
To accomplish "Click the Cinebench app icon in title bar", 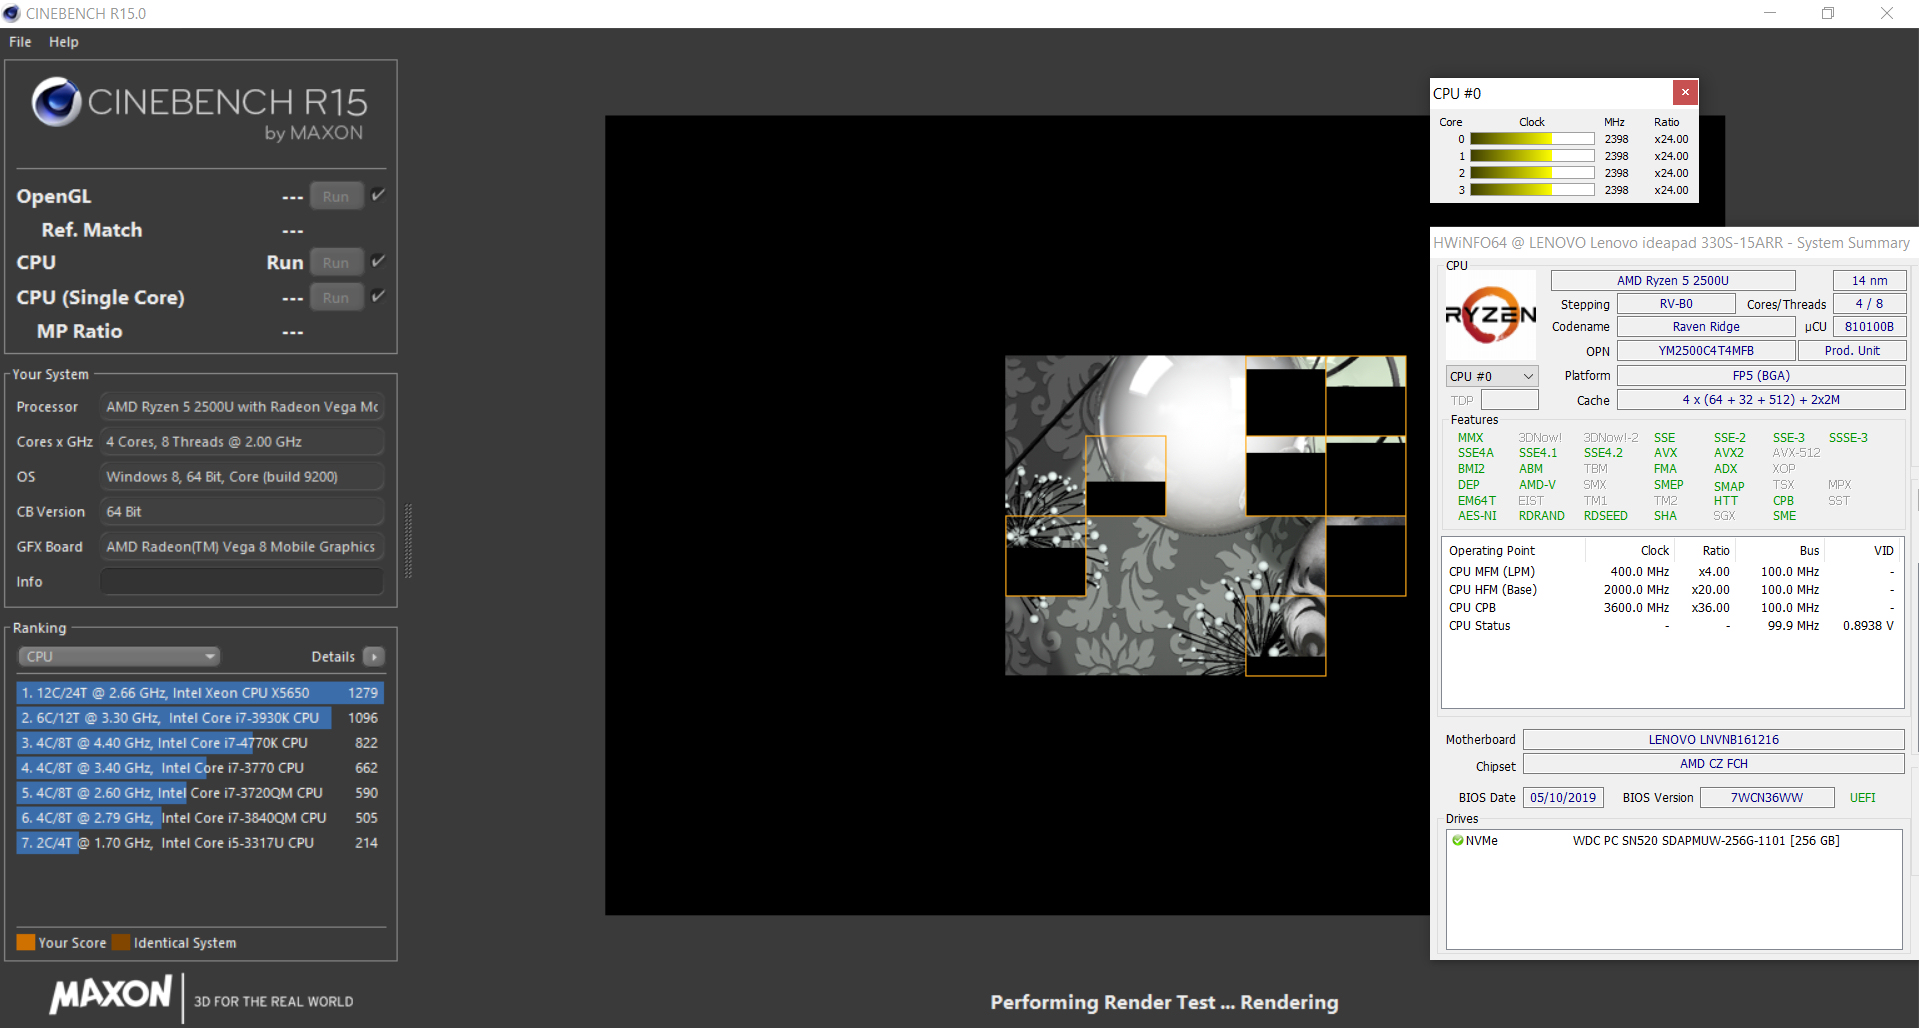I will pyautogui.click(x=12, y=13).
